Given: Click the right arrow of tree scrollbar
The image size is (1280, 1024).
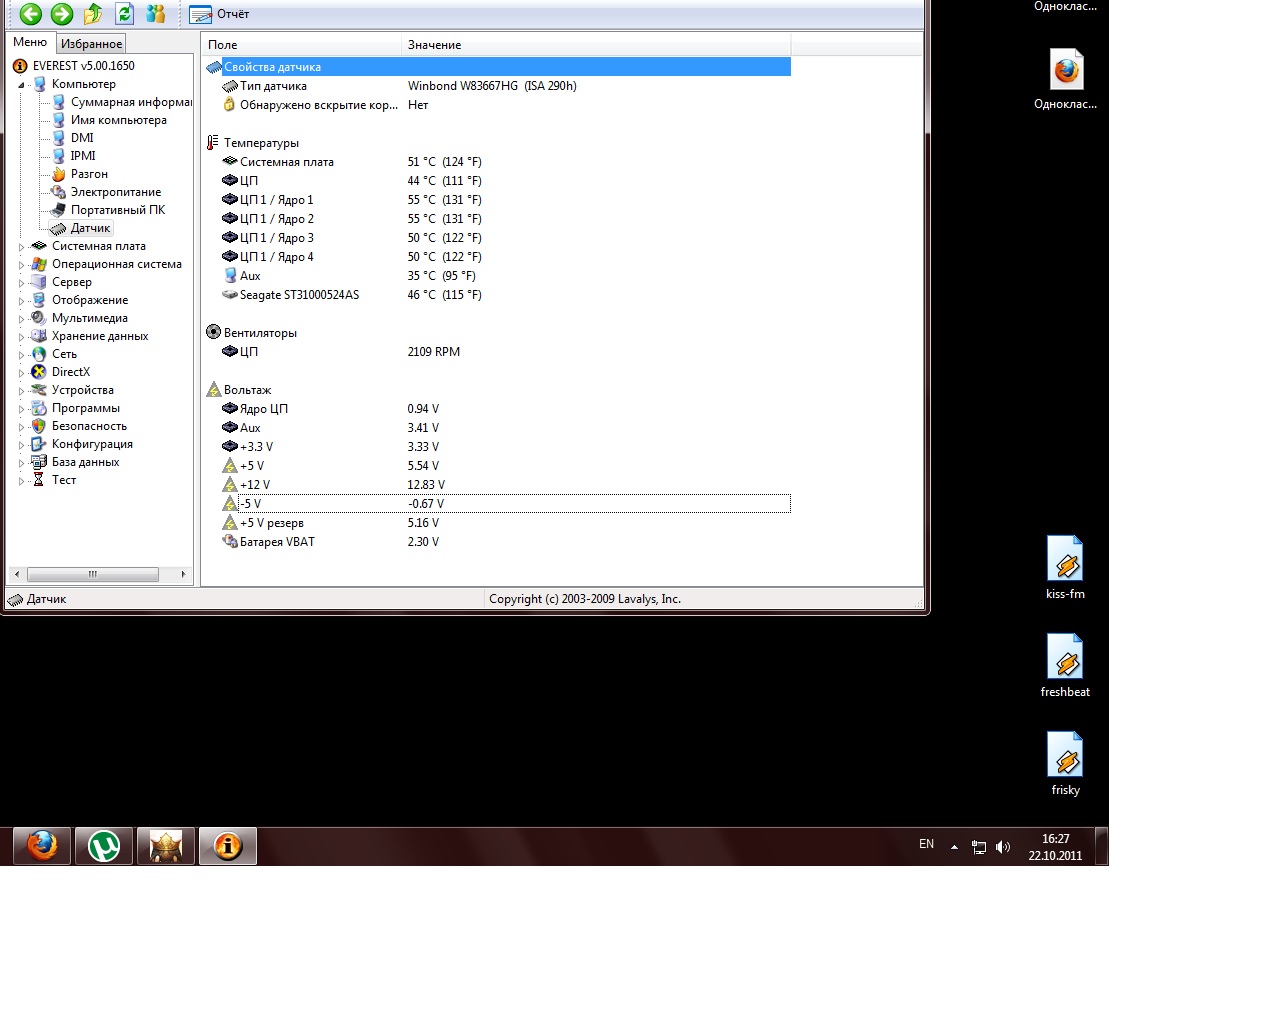Looking at the screenshot, I should 183,574.
